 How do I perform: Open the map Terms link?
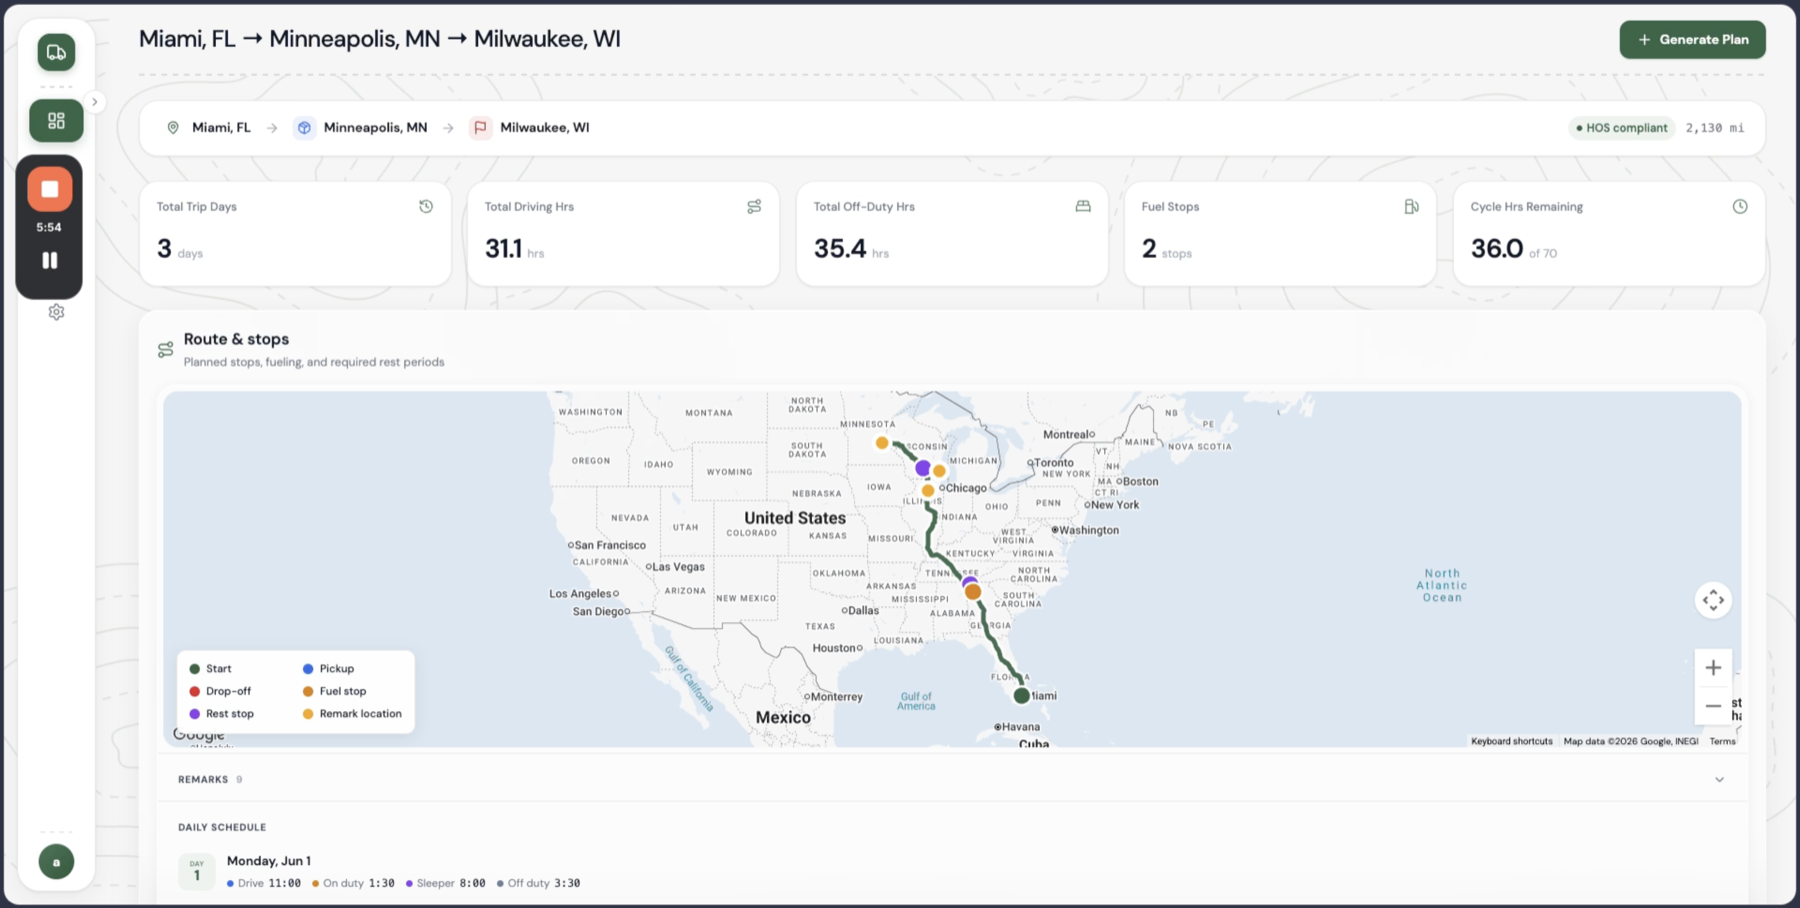coord(1722,741)
